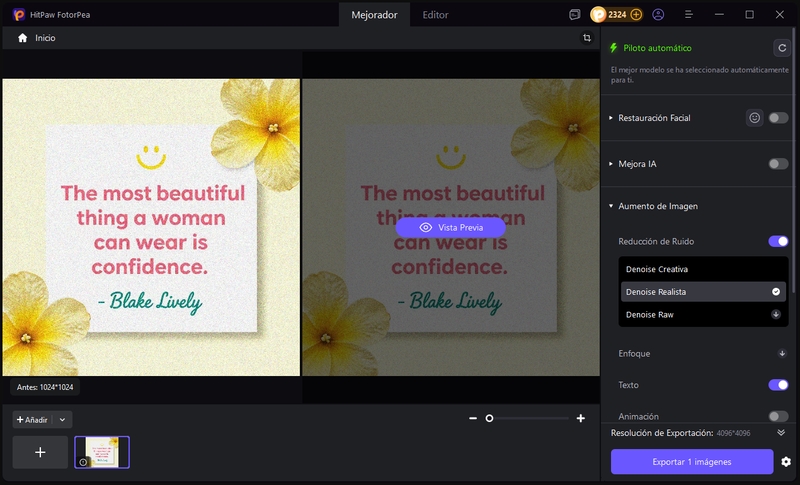Screen dimensions: 800x485
Task: Switch to the Editor tab
Action: (435, 15)
